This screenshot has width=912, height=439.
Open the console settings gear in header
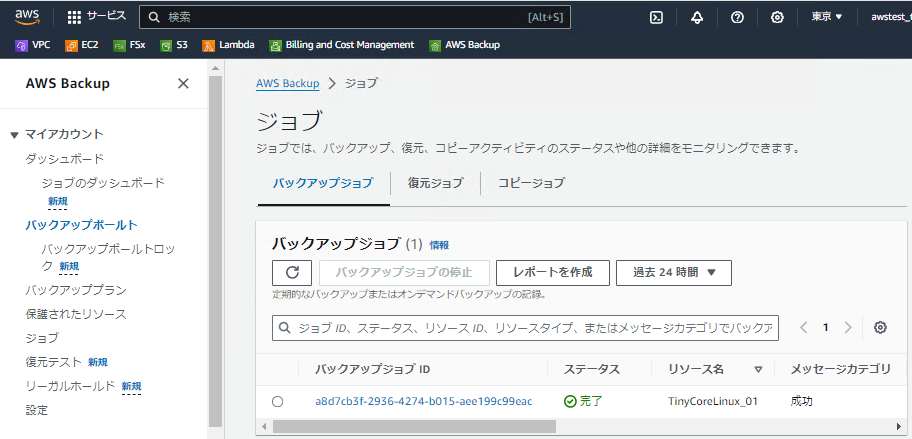(x=777, y=17)
